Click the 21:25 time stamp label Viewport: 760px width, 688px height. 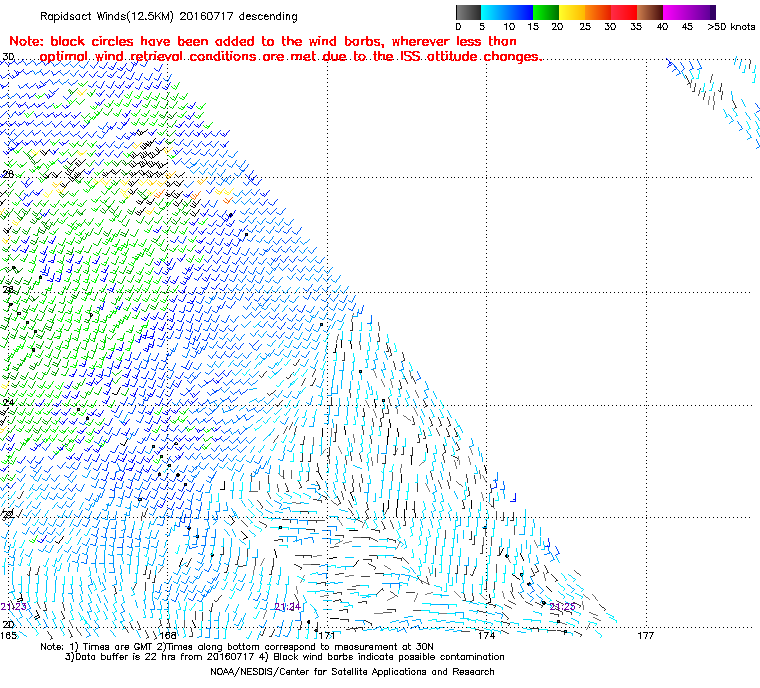point(562,607)
